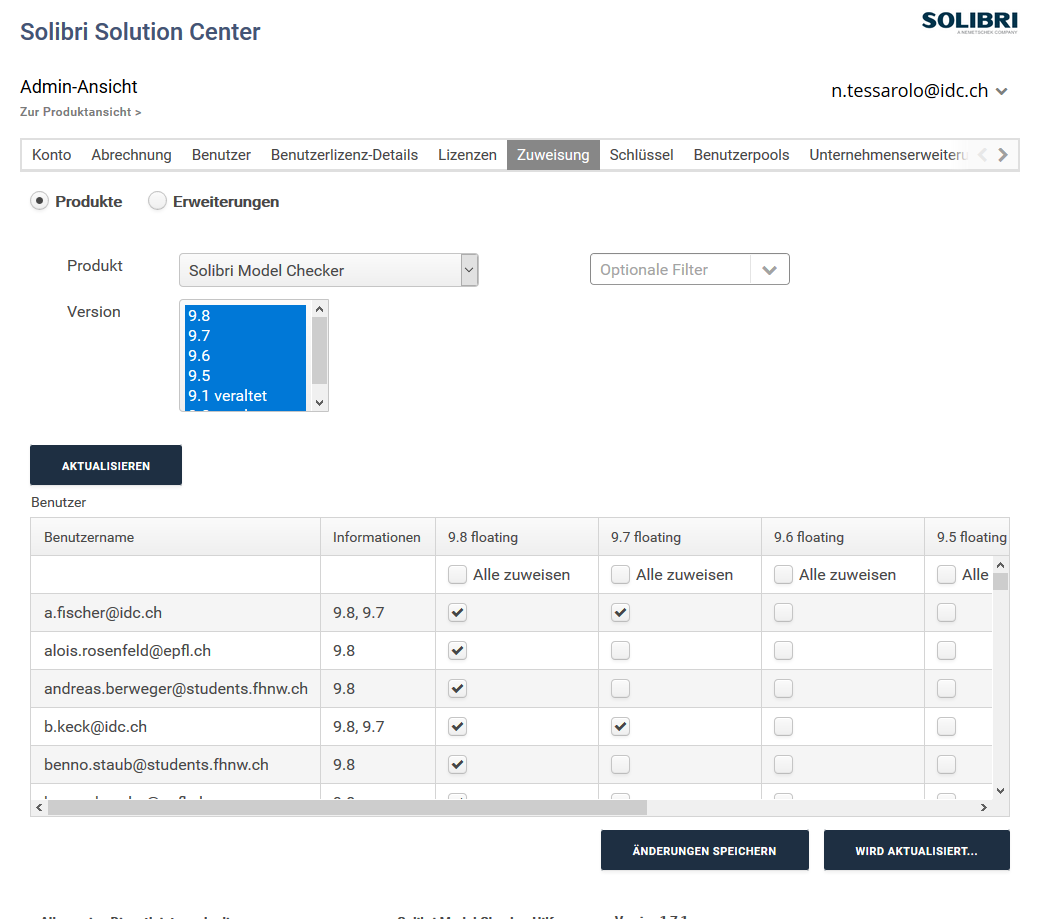The height and width of the screenshot is (919, 1039).
Task: Click the WIRD AKTUALISIERT... button
Action: pyautogui.click(x=916, y=850)
